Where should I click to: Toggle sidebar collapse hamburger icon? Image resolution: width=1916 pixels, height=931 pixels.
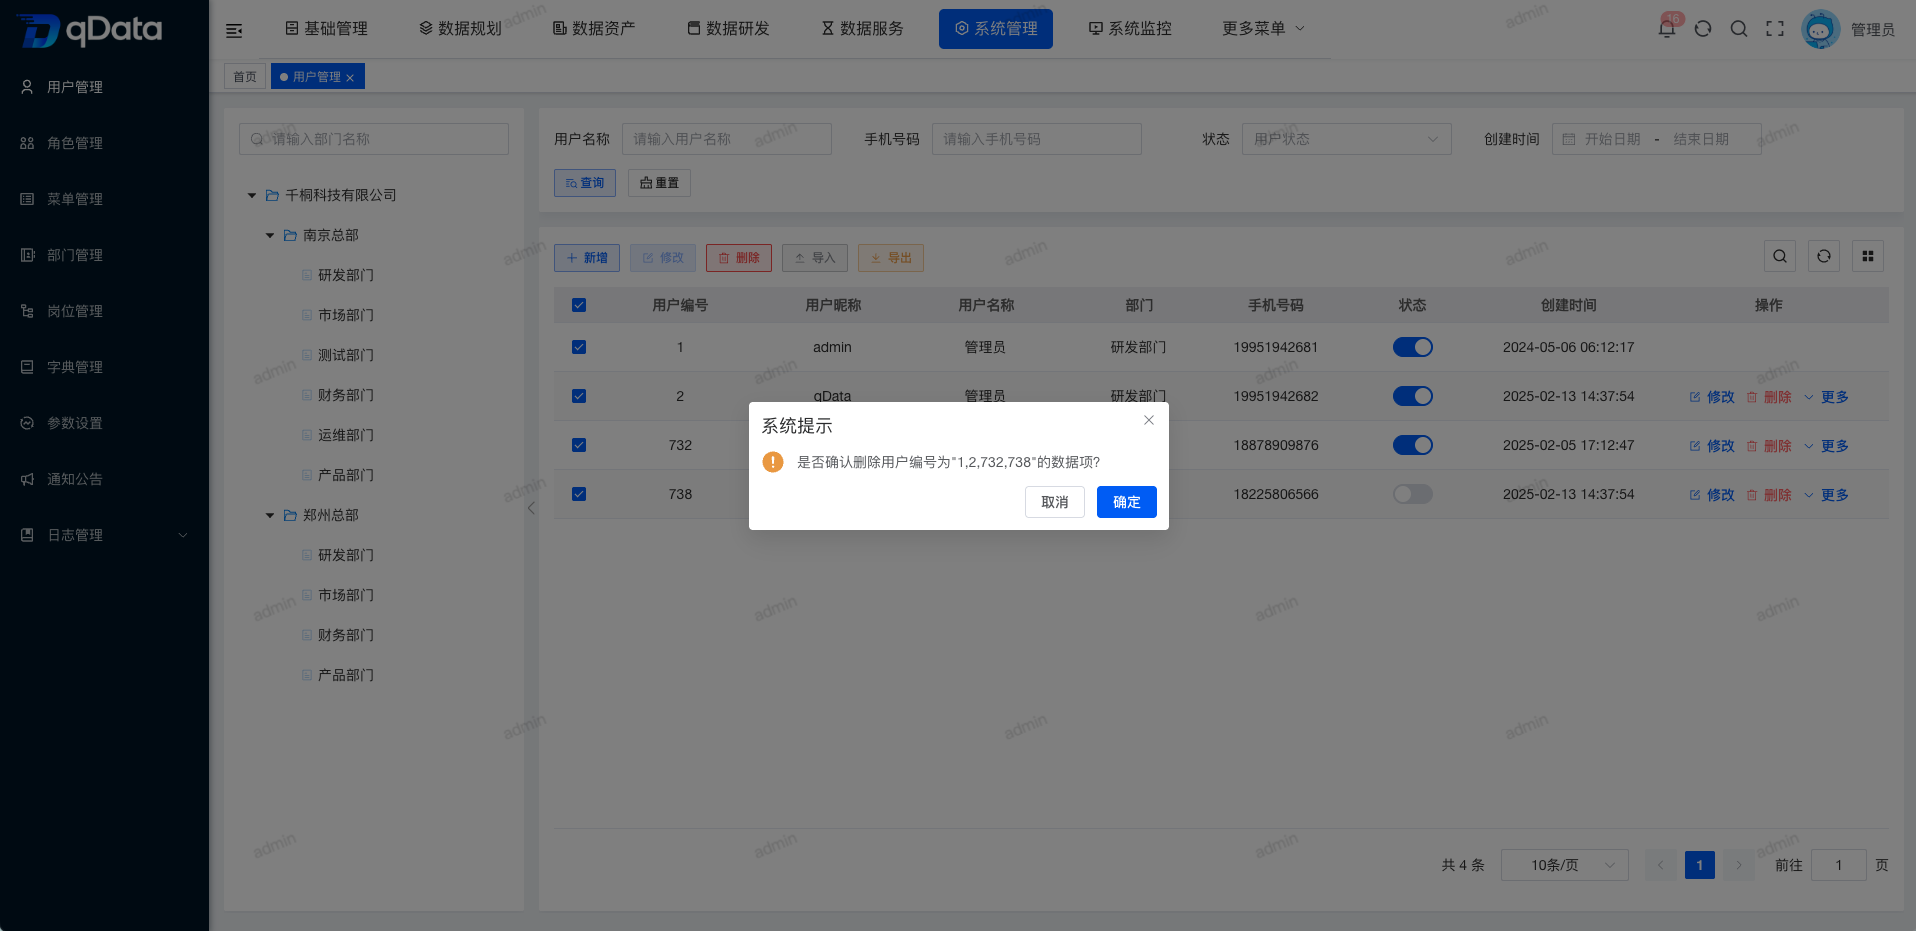coord(234,30)
